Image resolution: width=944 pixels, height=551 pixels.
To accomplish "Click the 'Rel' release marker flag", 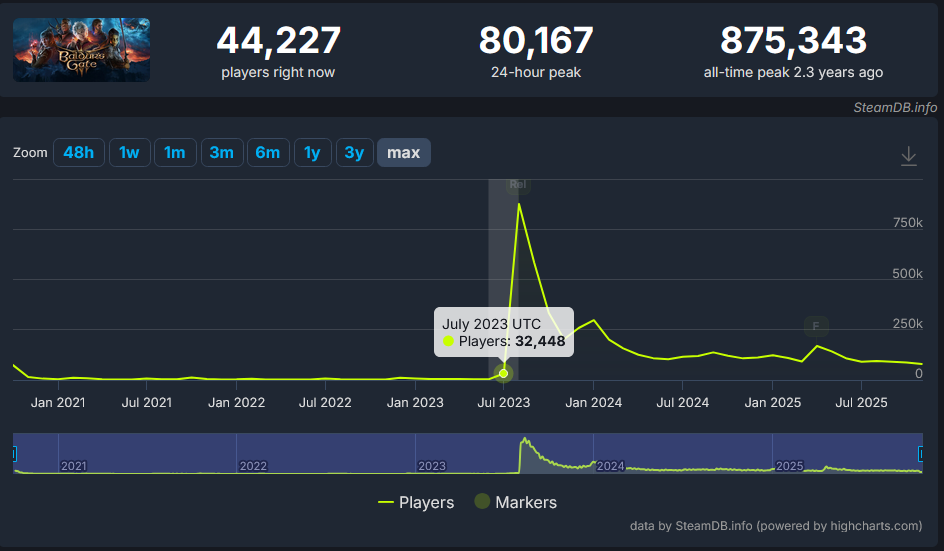I will coord(517,184).
